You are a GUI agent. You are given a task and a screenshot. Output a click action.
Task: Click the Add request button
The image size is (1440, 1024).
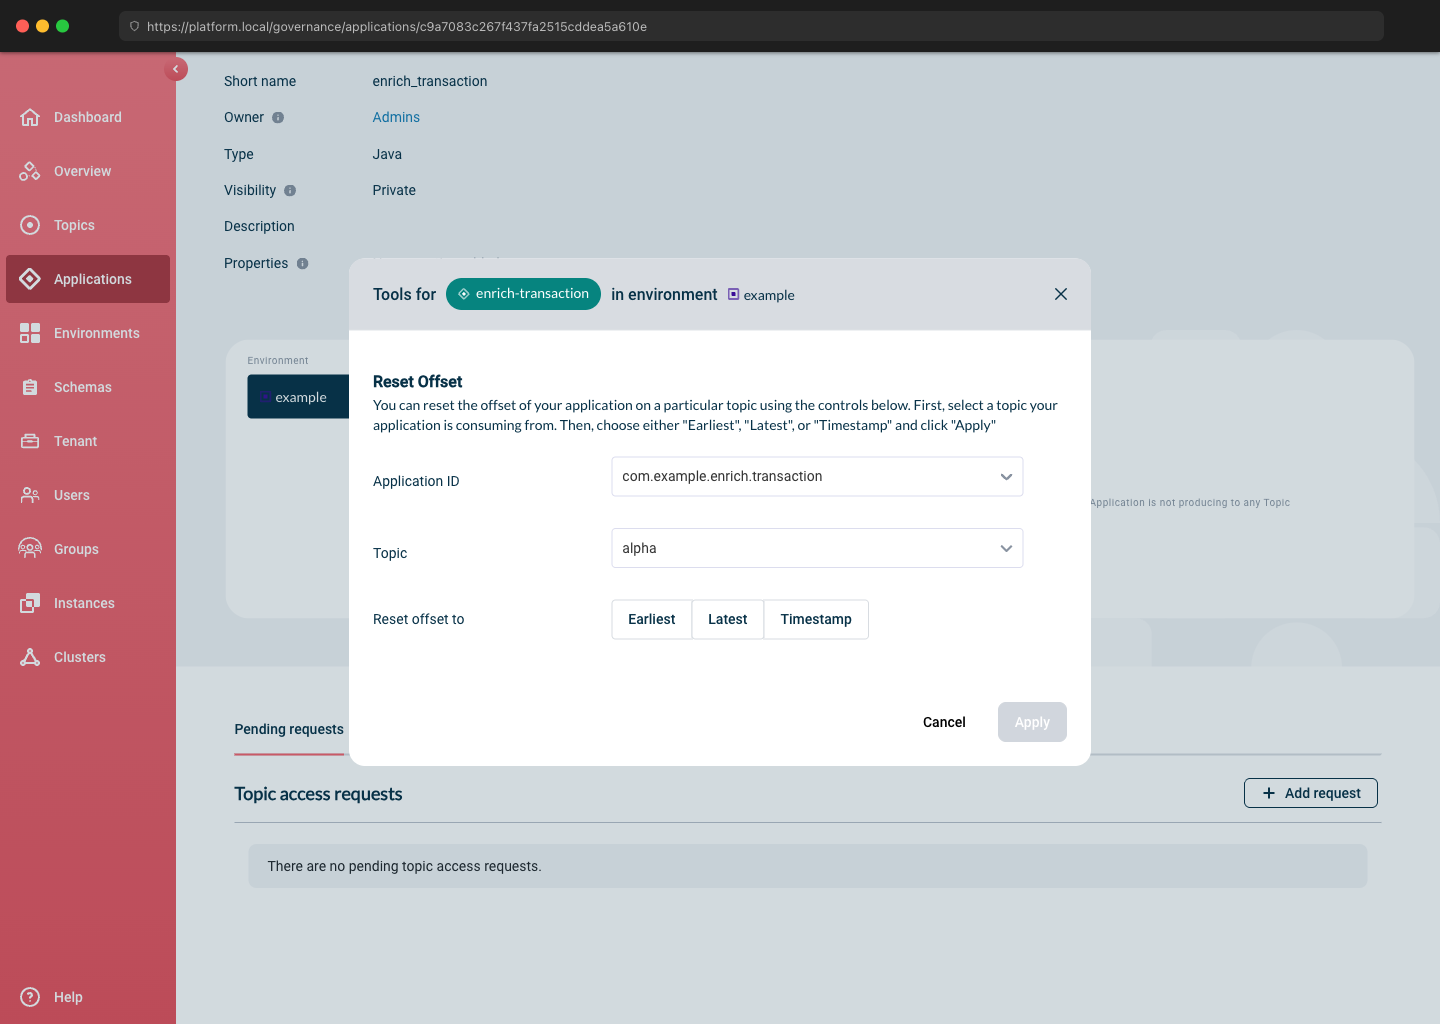coord(1310,793)
